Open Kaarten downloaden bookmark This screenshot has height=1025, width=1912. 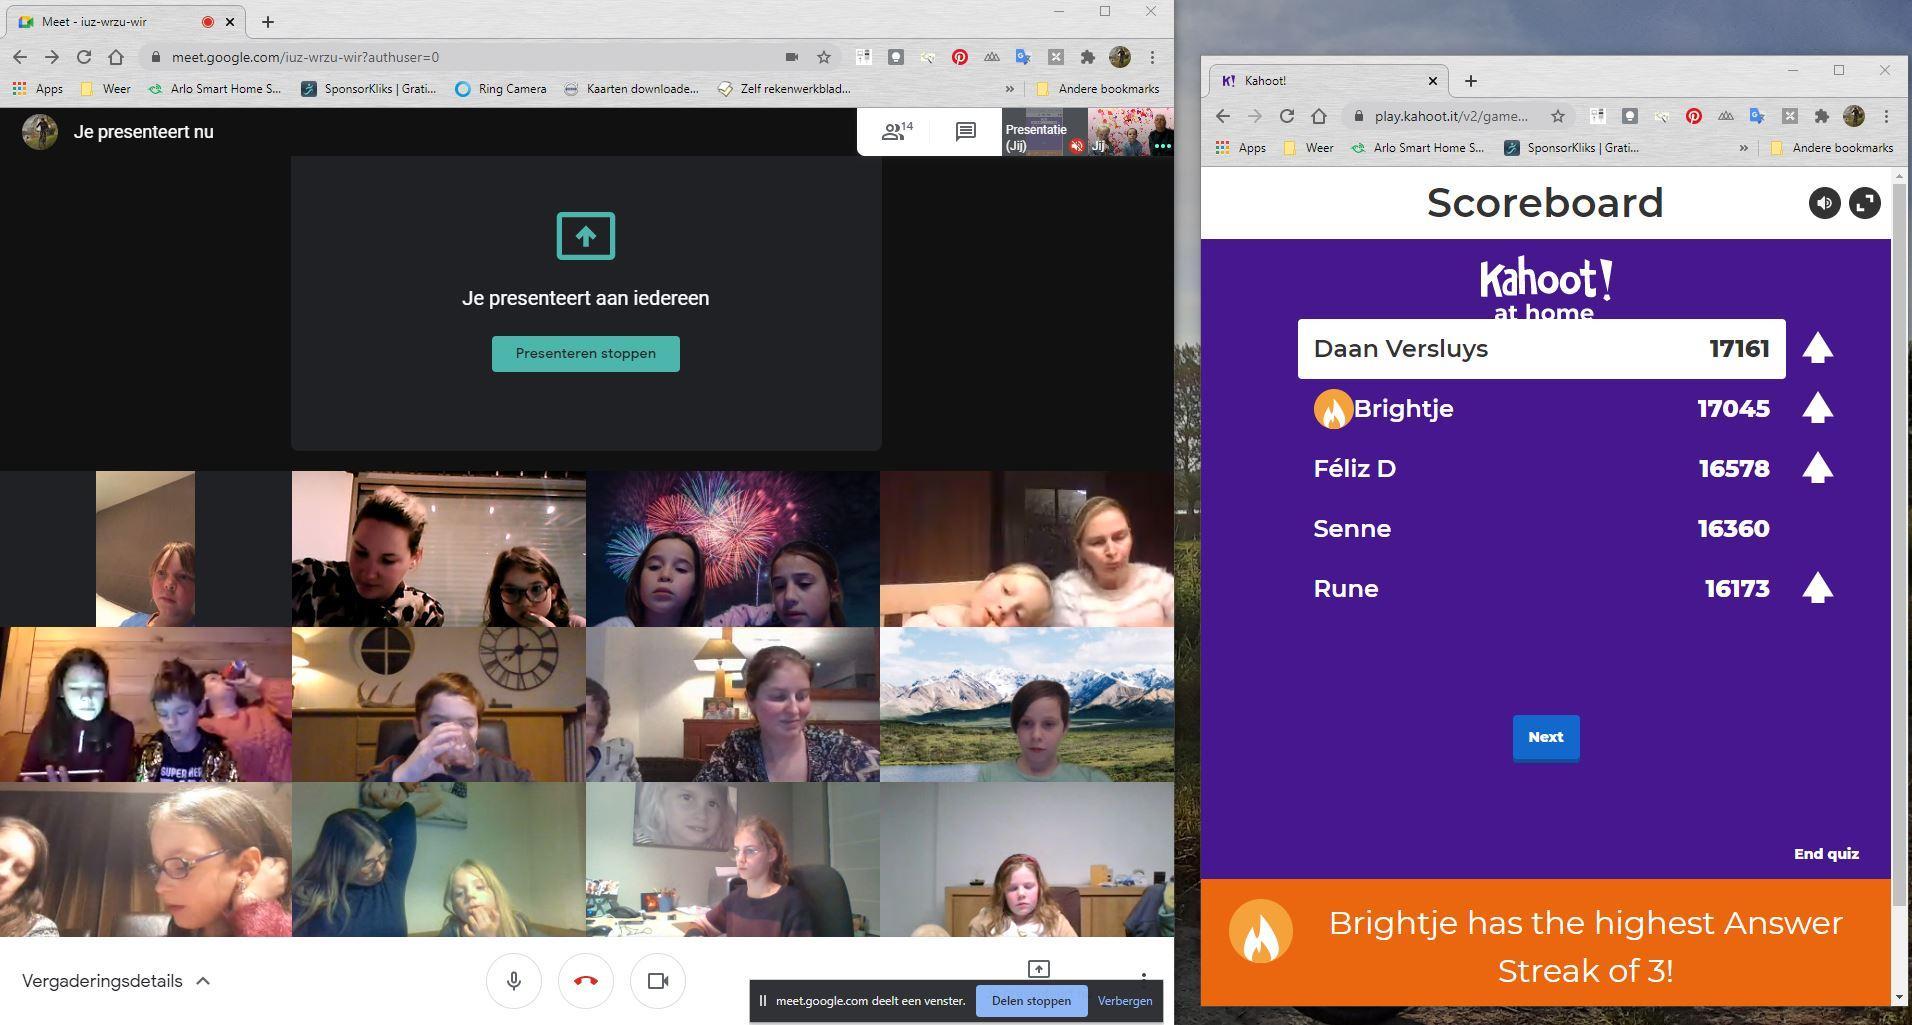pos(631,88)
